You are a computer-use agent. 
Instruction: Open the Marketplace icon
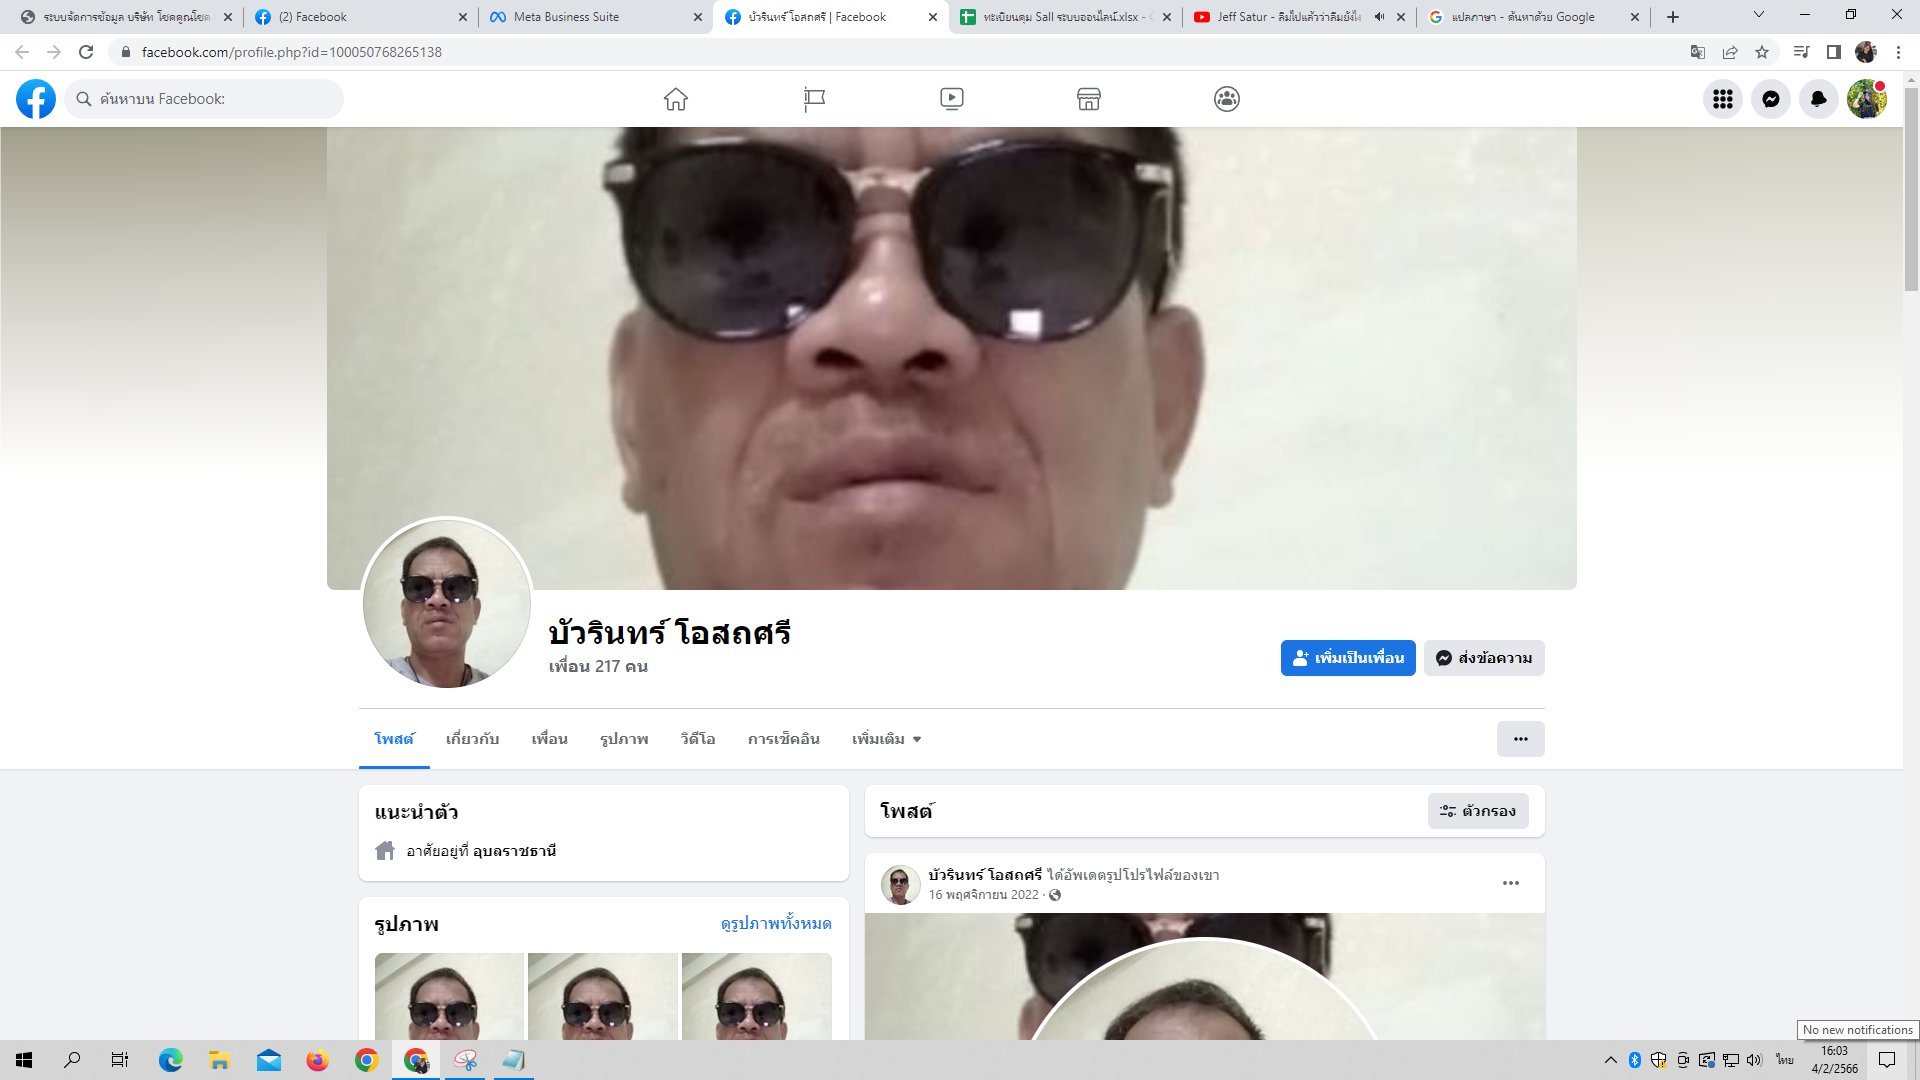coord(1089,99)
